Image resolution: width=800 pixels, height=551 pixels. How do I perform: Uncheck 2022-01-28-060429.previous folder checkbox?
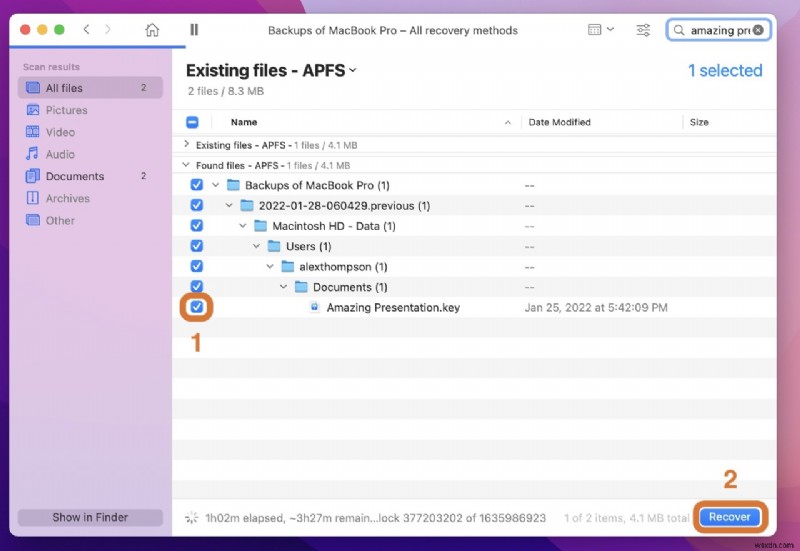pyautogui.click(x=196, y=205)
